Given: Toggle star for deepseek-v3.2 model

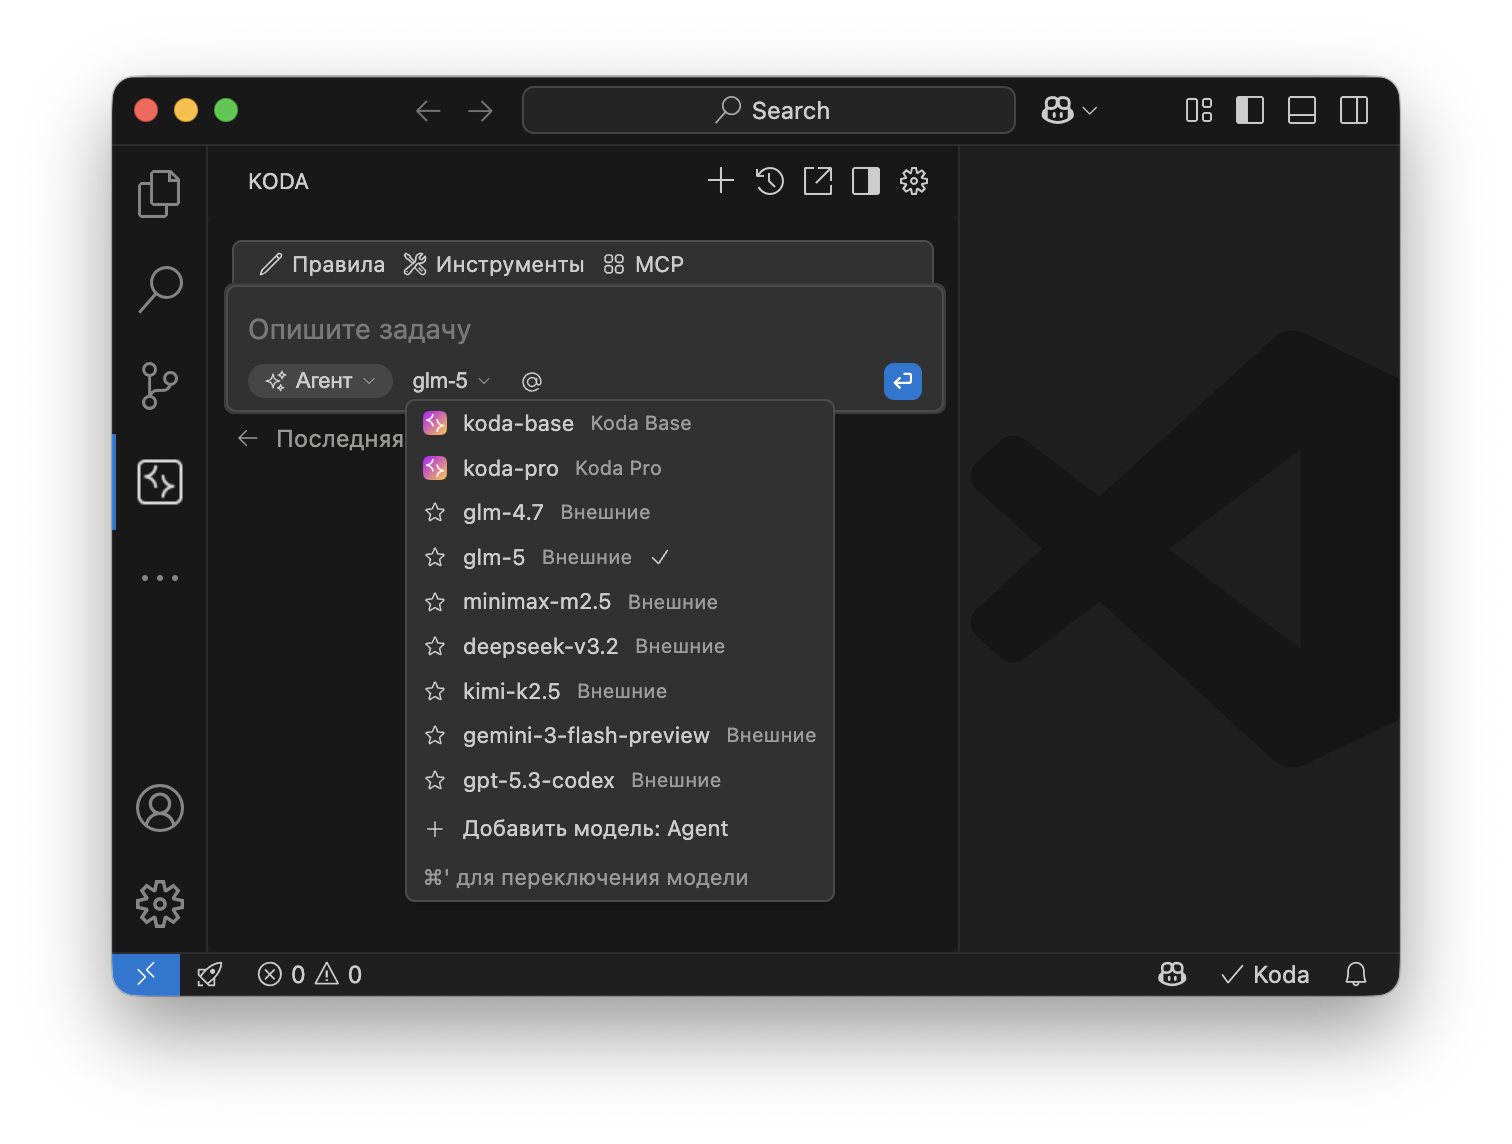Looking at the screenshot, I should 435,647.
